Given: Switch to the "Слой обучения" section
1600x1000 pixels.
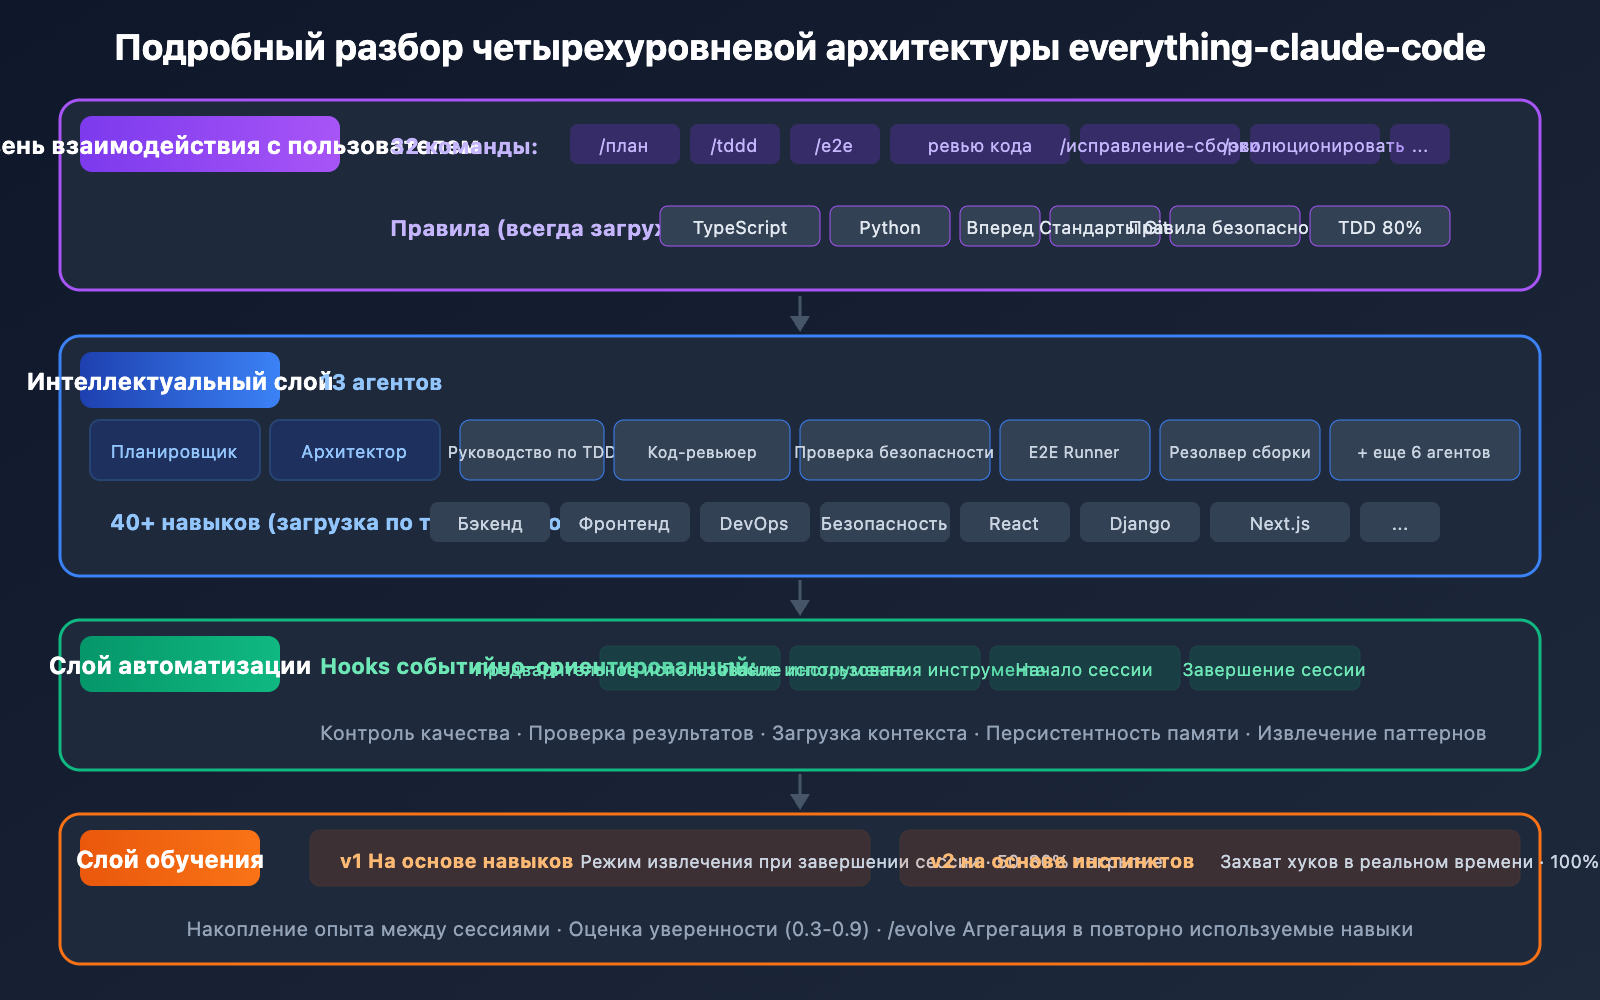Looking at the screenshot, I should 169,858.
